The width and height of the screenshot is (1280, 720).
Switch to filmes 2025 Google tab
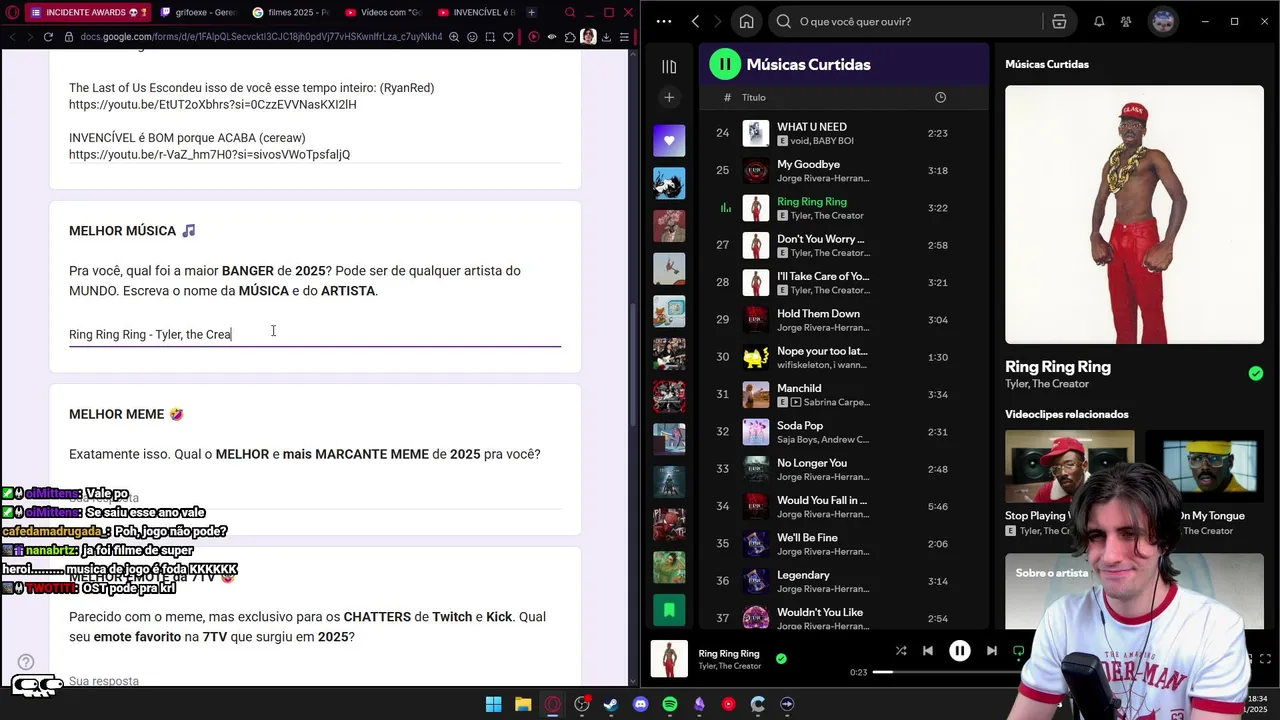coord(290,12)
